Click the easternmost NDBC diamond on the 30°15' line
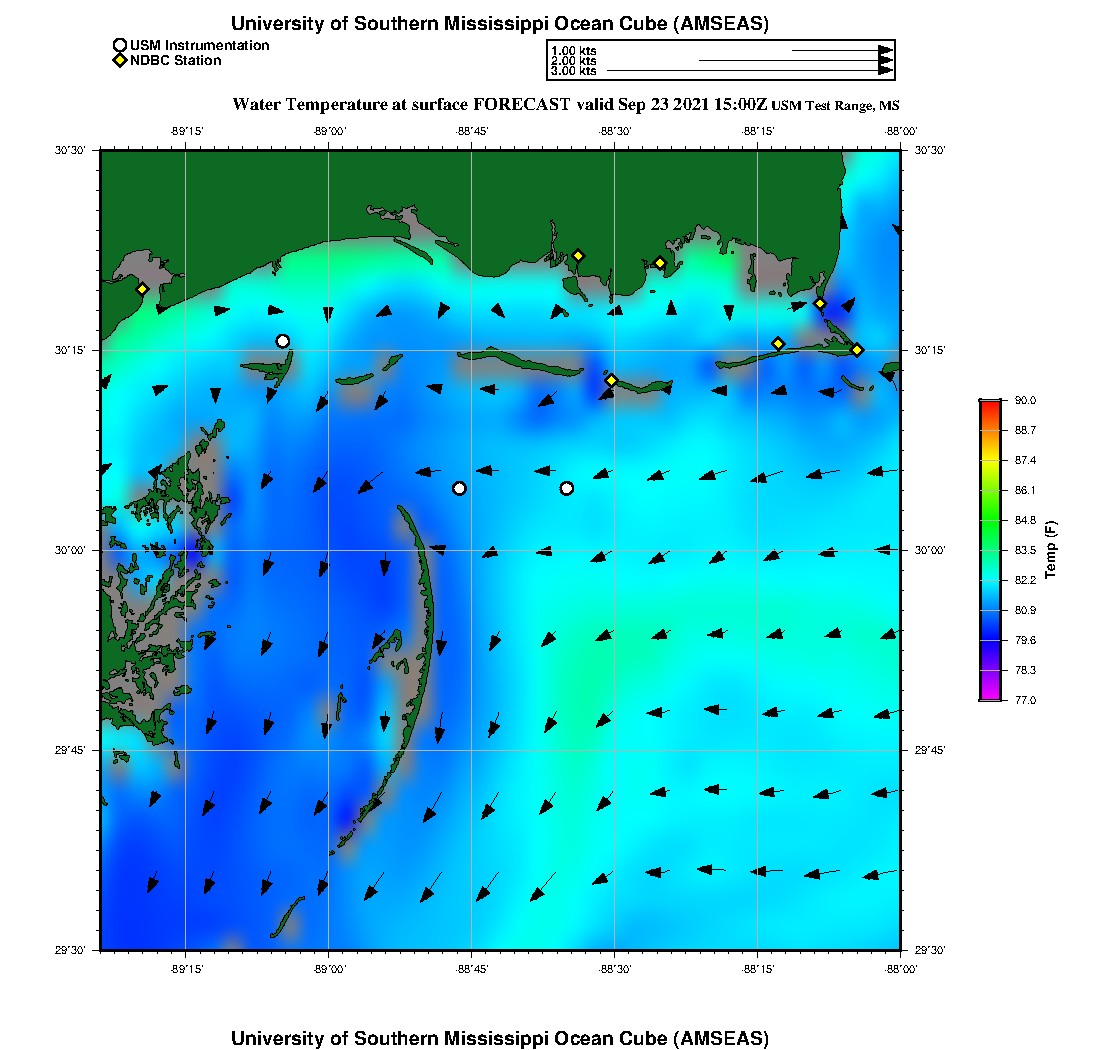The width and height of the screenshot is (1100, 1050). [857, 350]
